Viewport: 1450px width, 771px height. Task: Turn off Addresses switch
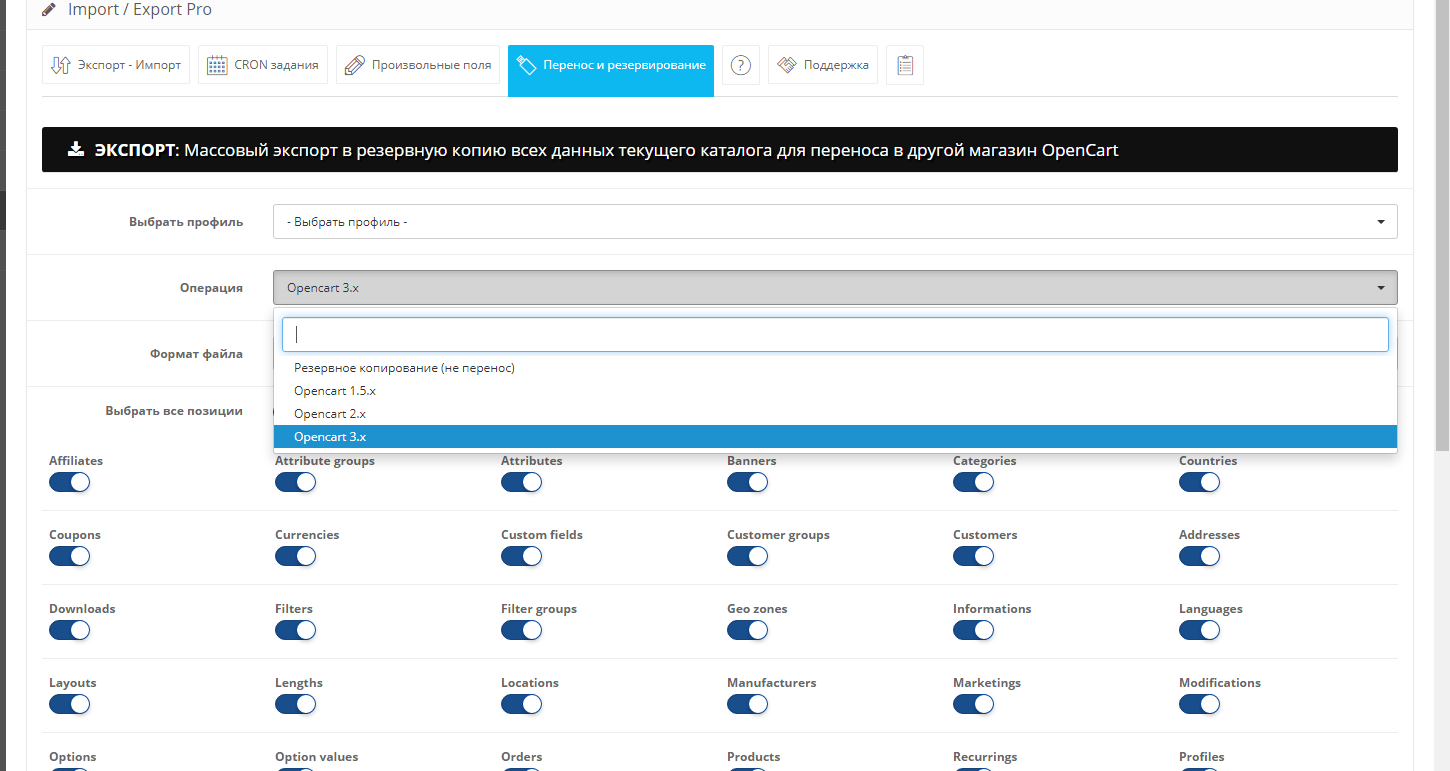1199,556
